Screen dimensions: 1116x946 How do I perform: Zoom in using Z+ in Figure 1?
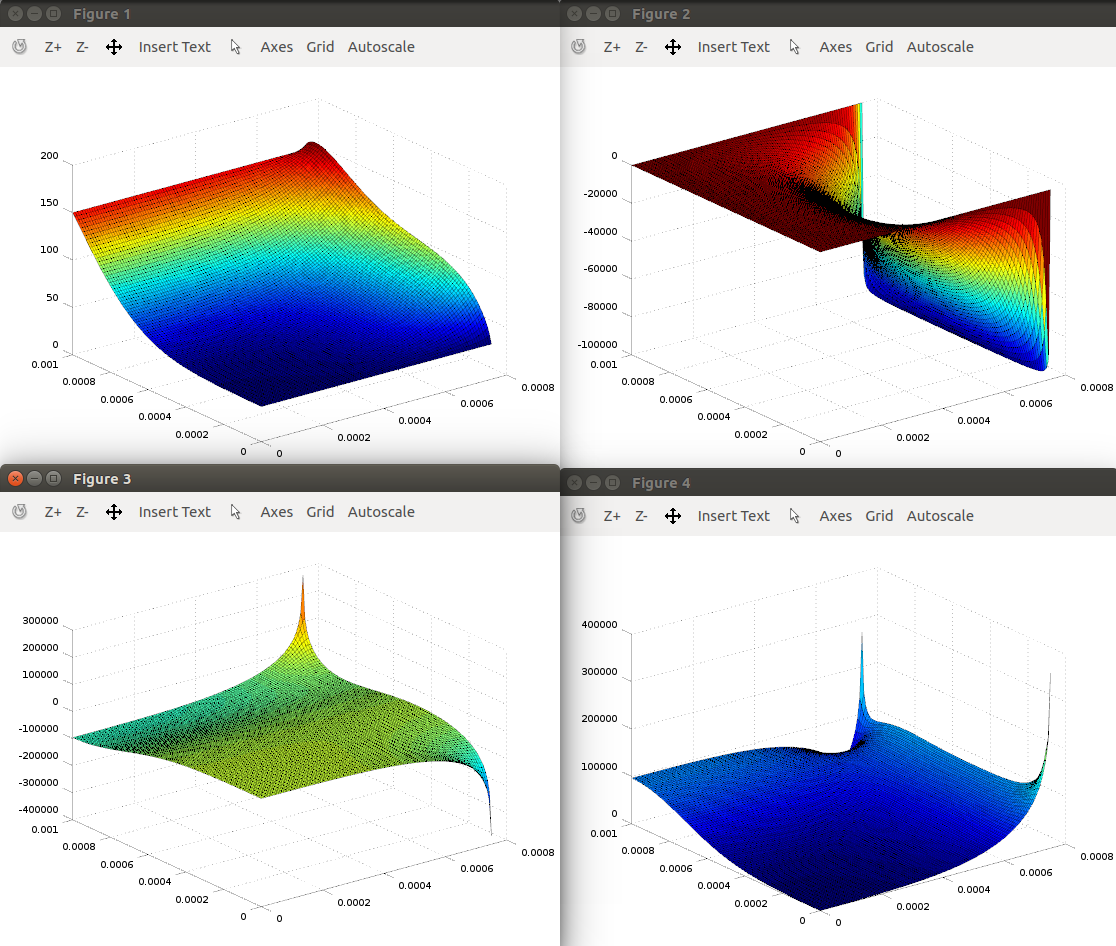pos(52,47)
